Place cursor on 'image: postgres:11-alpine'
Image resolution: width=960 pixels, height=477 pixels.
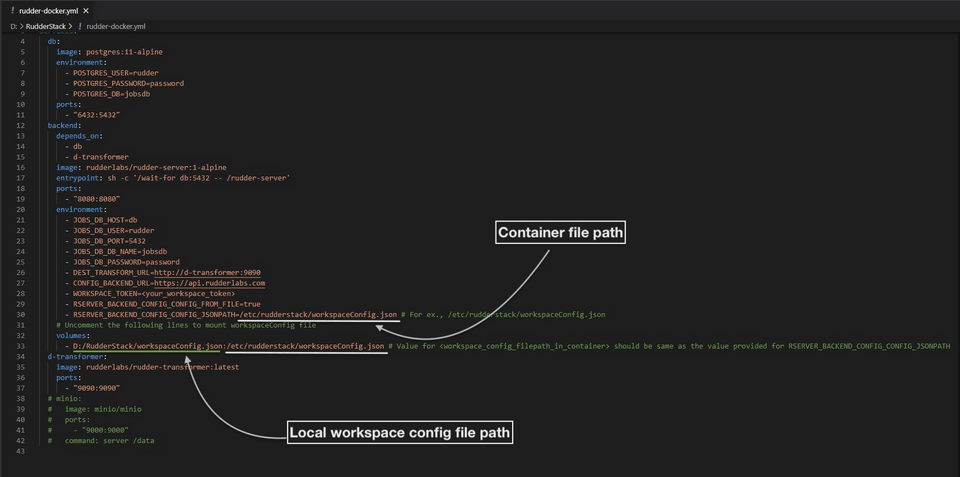coord(110,52)
